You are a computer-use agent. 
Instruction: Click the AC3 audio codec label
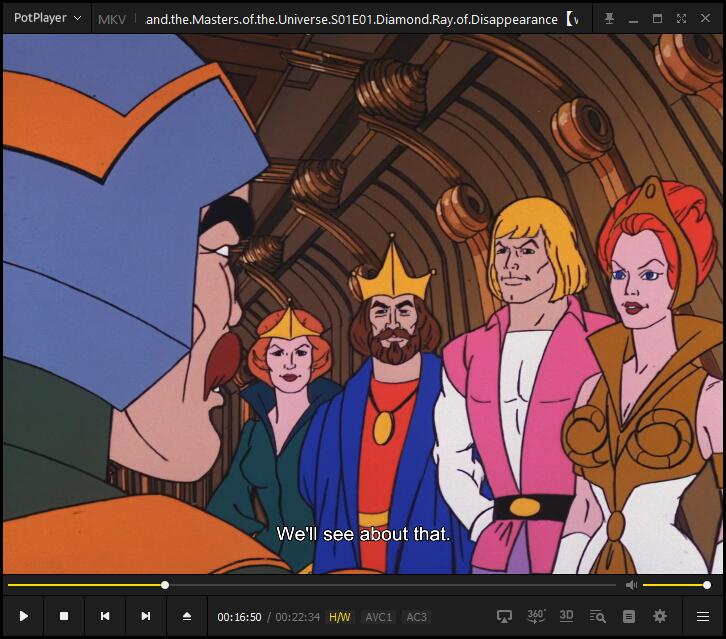click(x=416, y=617)
